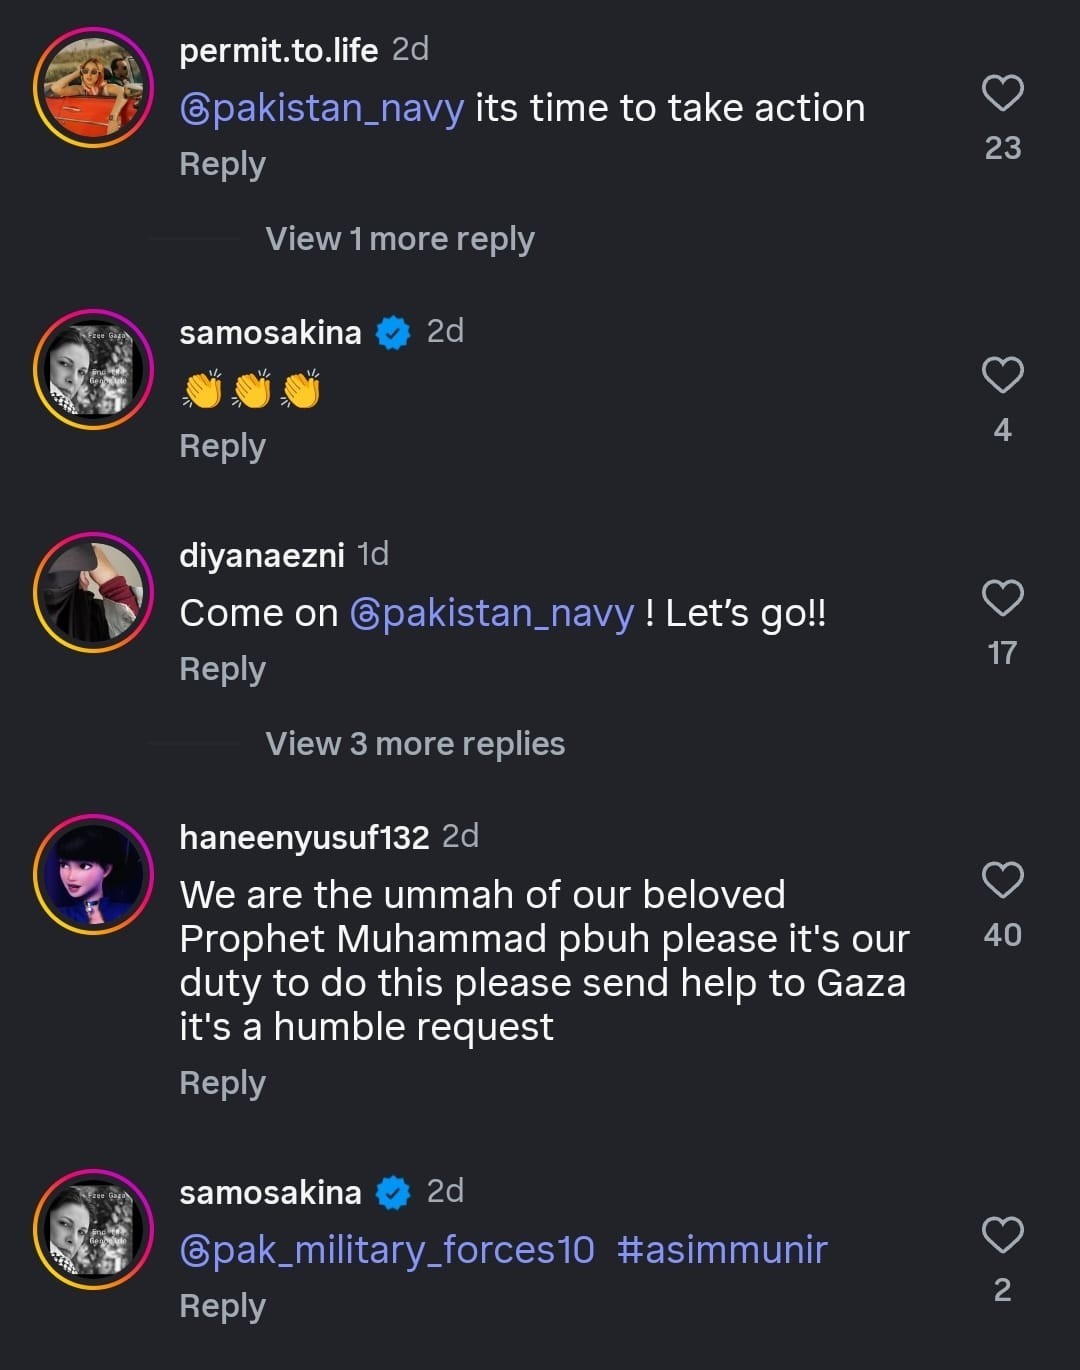This screenshot has height=1370, width=1080.
Task: Open permit.to.life's profile picture
Action: (x=93, y=88)
